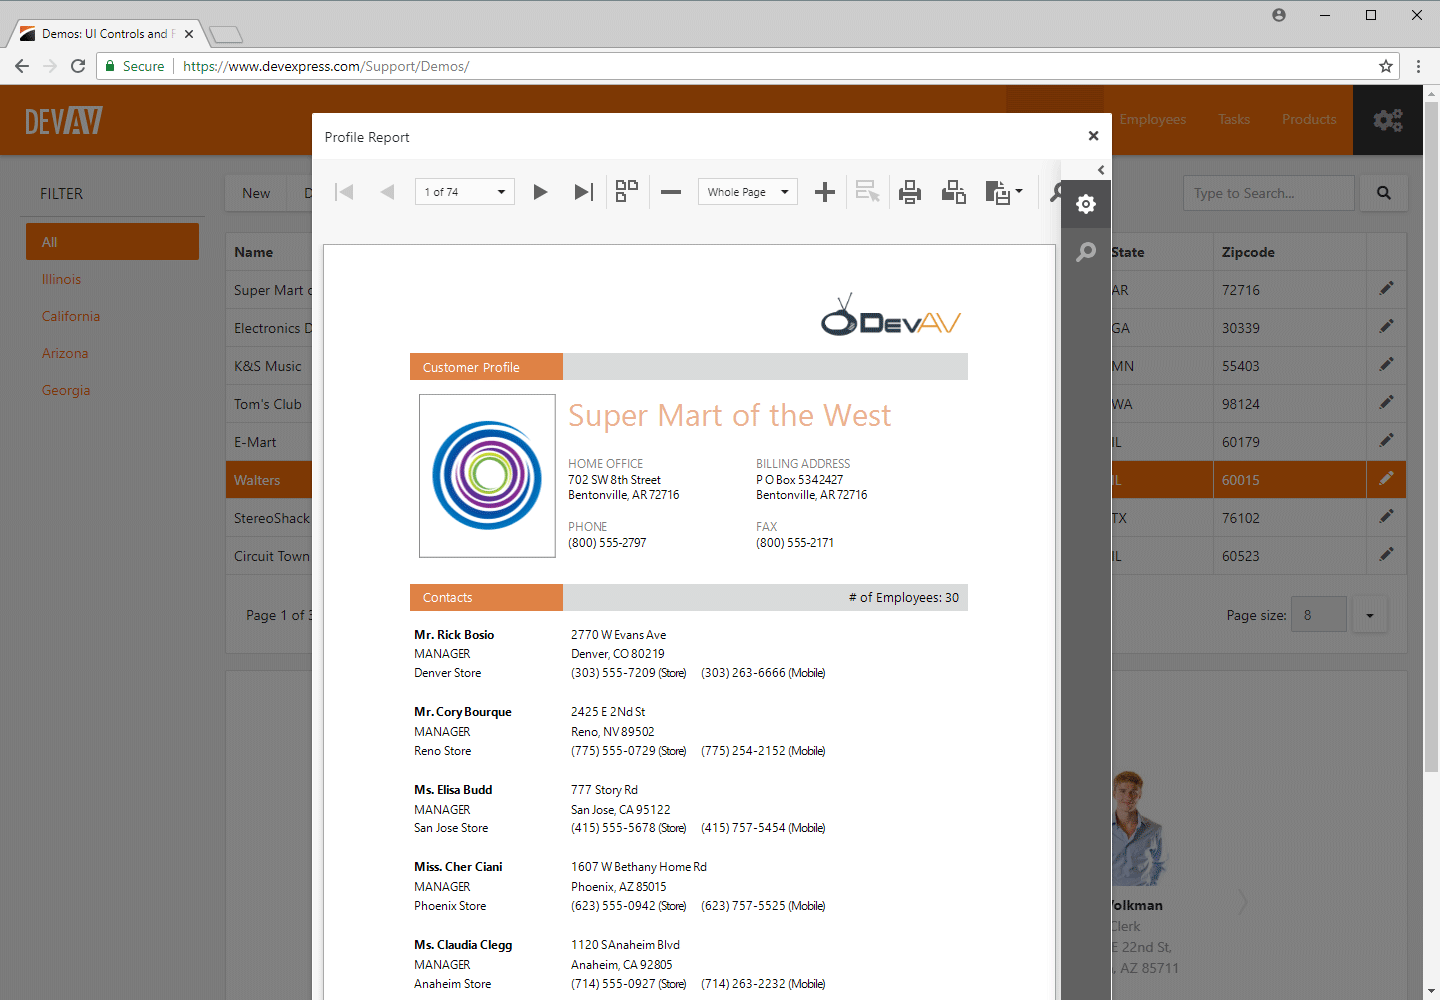Open the report search panel
The height and width of the screenshot is (1000, 1440).
1086,251
